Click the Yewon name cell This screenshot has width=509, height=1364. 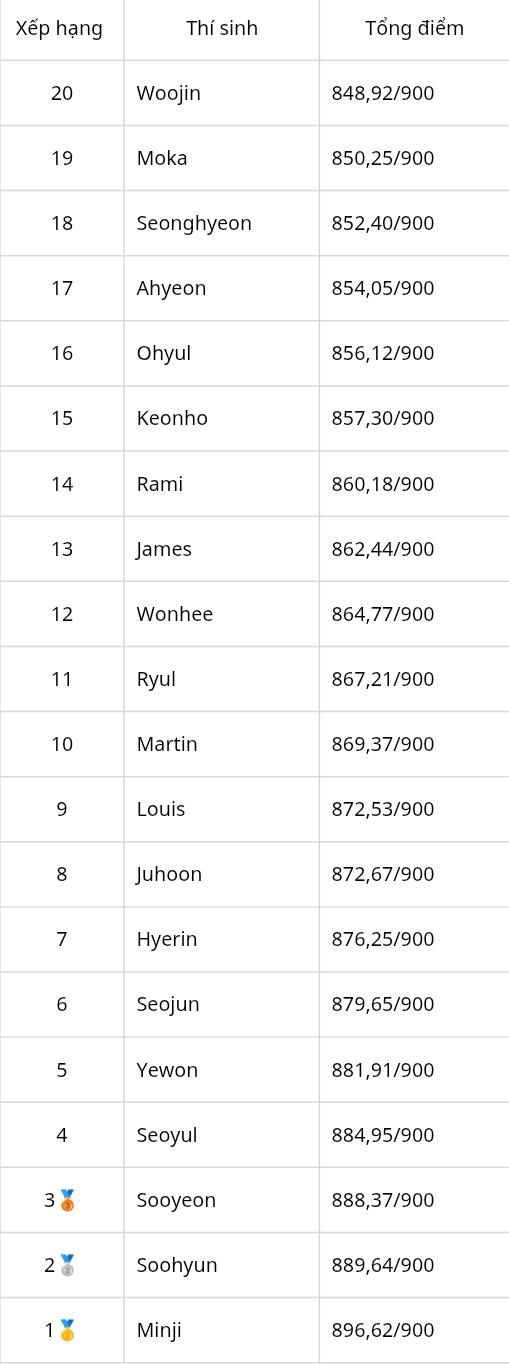point(222,1070)
